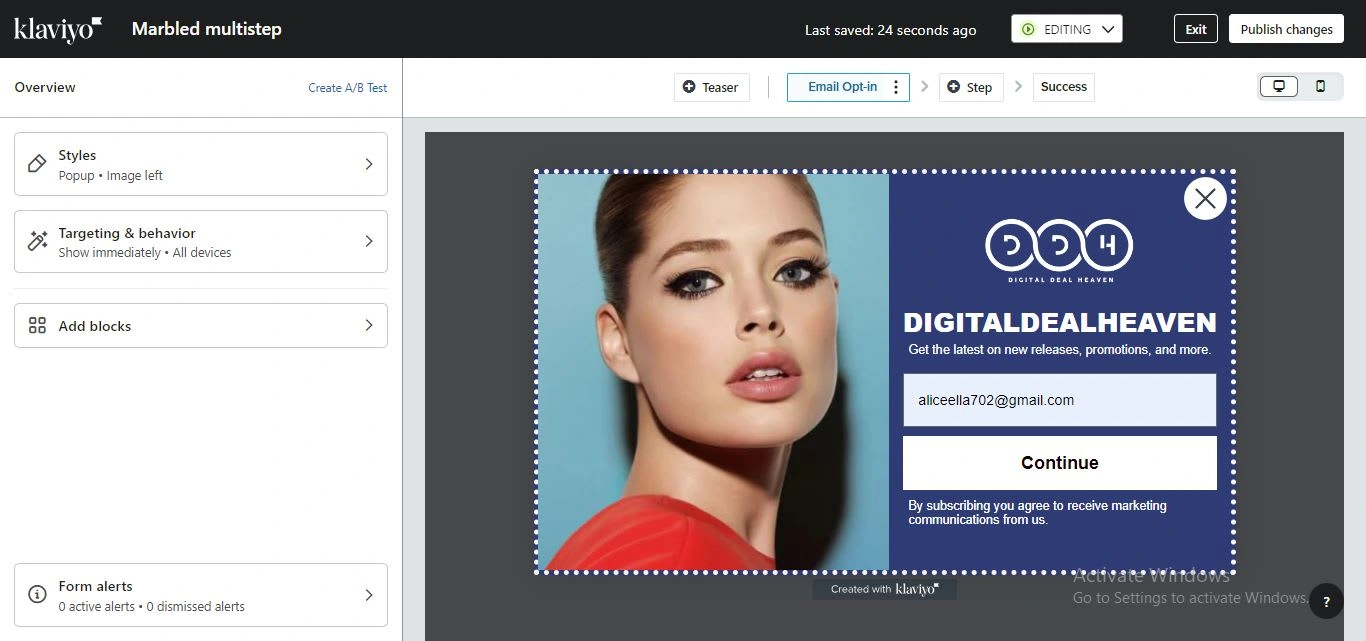Add a new Step
The height and width of the screenshot is (641, 1366).
click(x=970, y=87)
